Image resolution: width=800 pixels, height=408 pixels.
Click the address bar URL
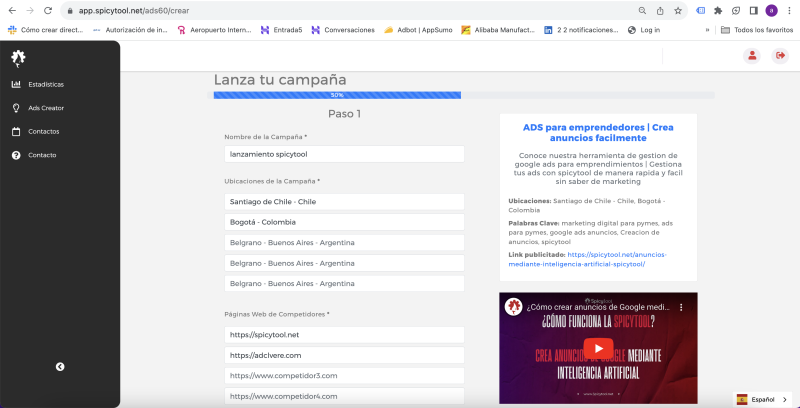point(134,11)
